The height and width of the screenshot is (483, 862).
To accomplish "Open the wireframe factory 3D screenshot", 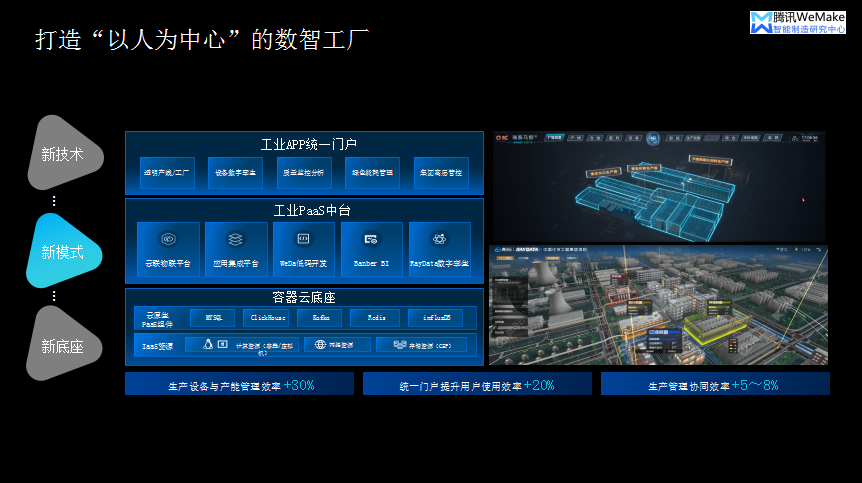I will coord(660,187).
